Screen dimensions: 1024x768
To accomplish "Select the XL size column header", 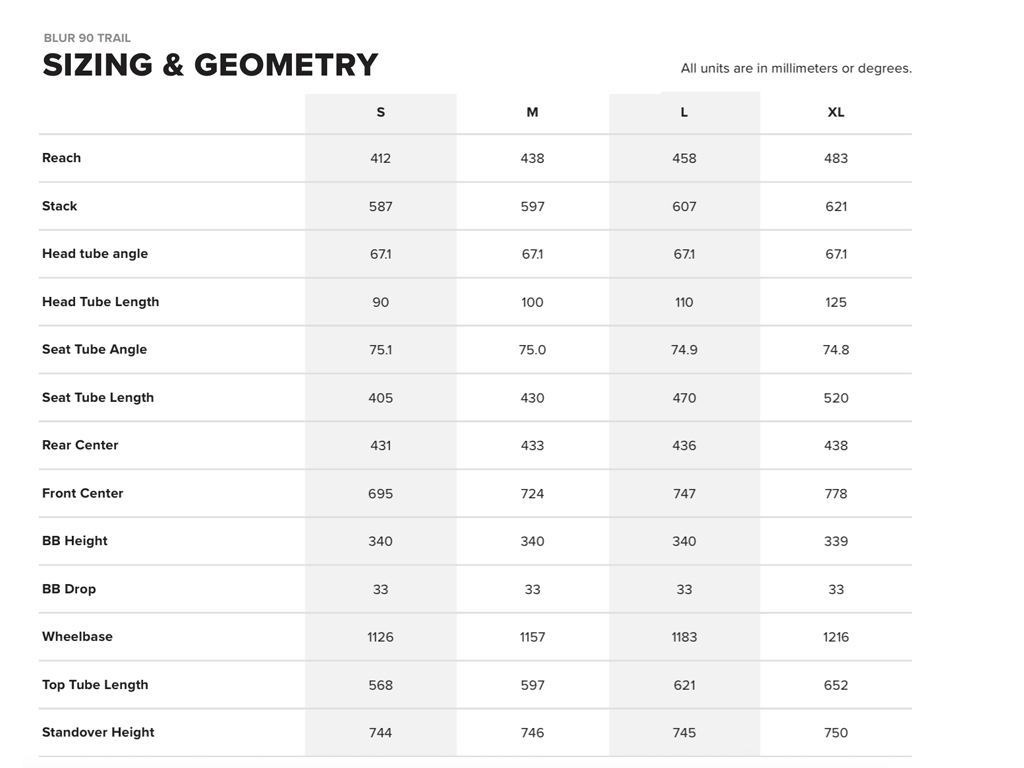I will tap(836, 113).
